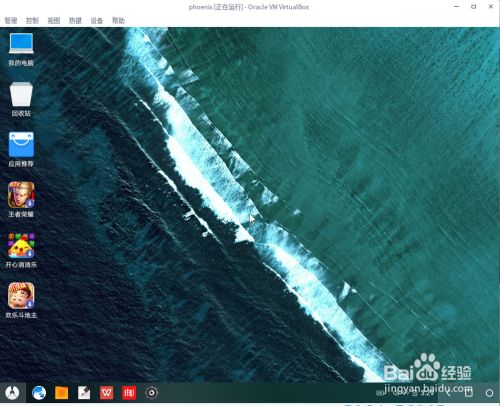The image size is (500, 406).
Task: Open the 热键 menu
Action: click(75, 21)
